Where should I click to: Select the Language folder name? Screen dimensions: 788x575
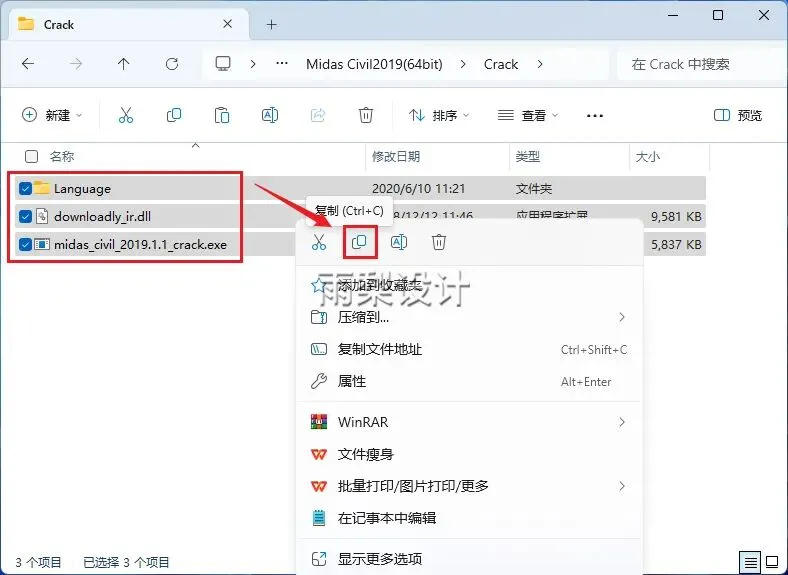click(x=82, y=189)
